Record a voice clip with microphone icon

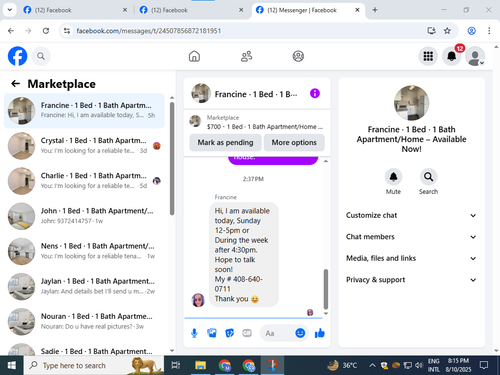[194, 333]
